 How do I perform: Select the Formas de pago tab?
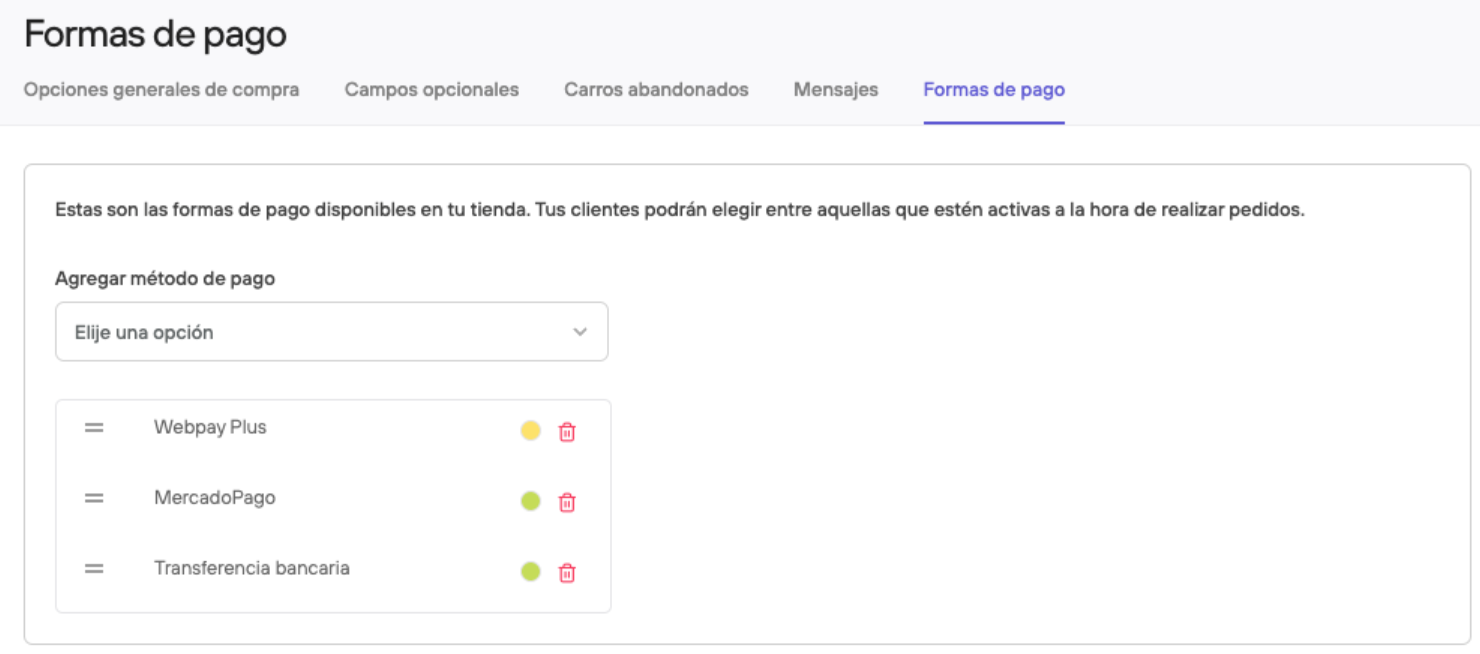coord(994,89)
